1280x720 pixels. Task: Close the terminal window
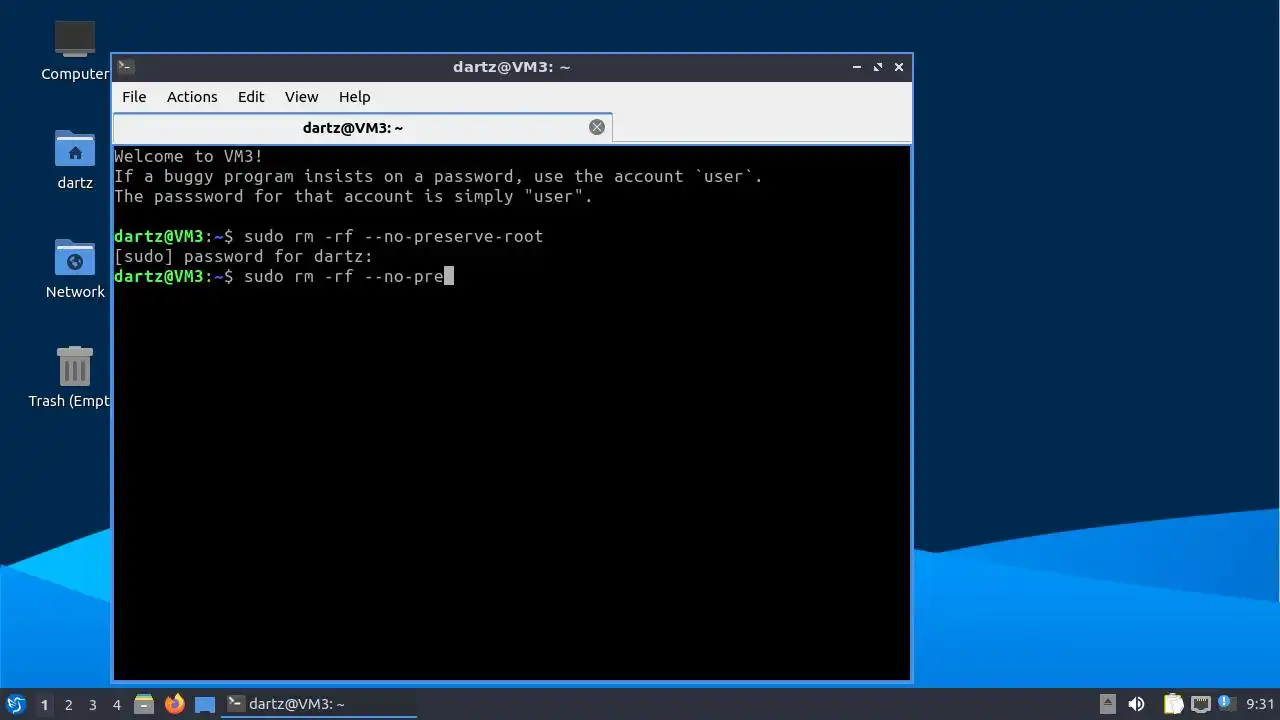(899, 67)
